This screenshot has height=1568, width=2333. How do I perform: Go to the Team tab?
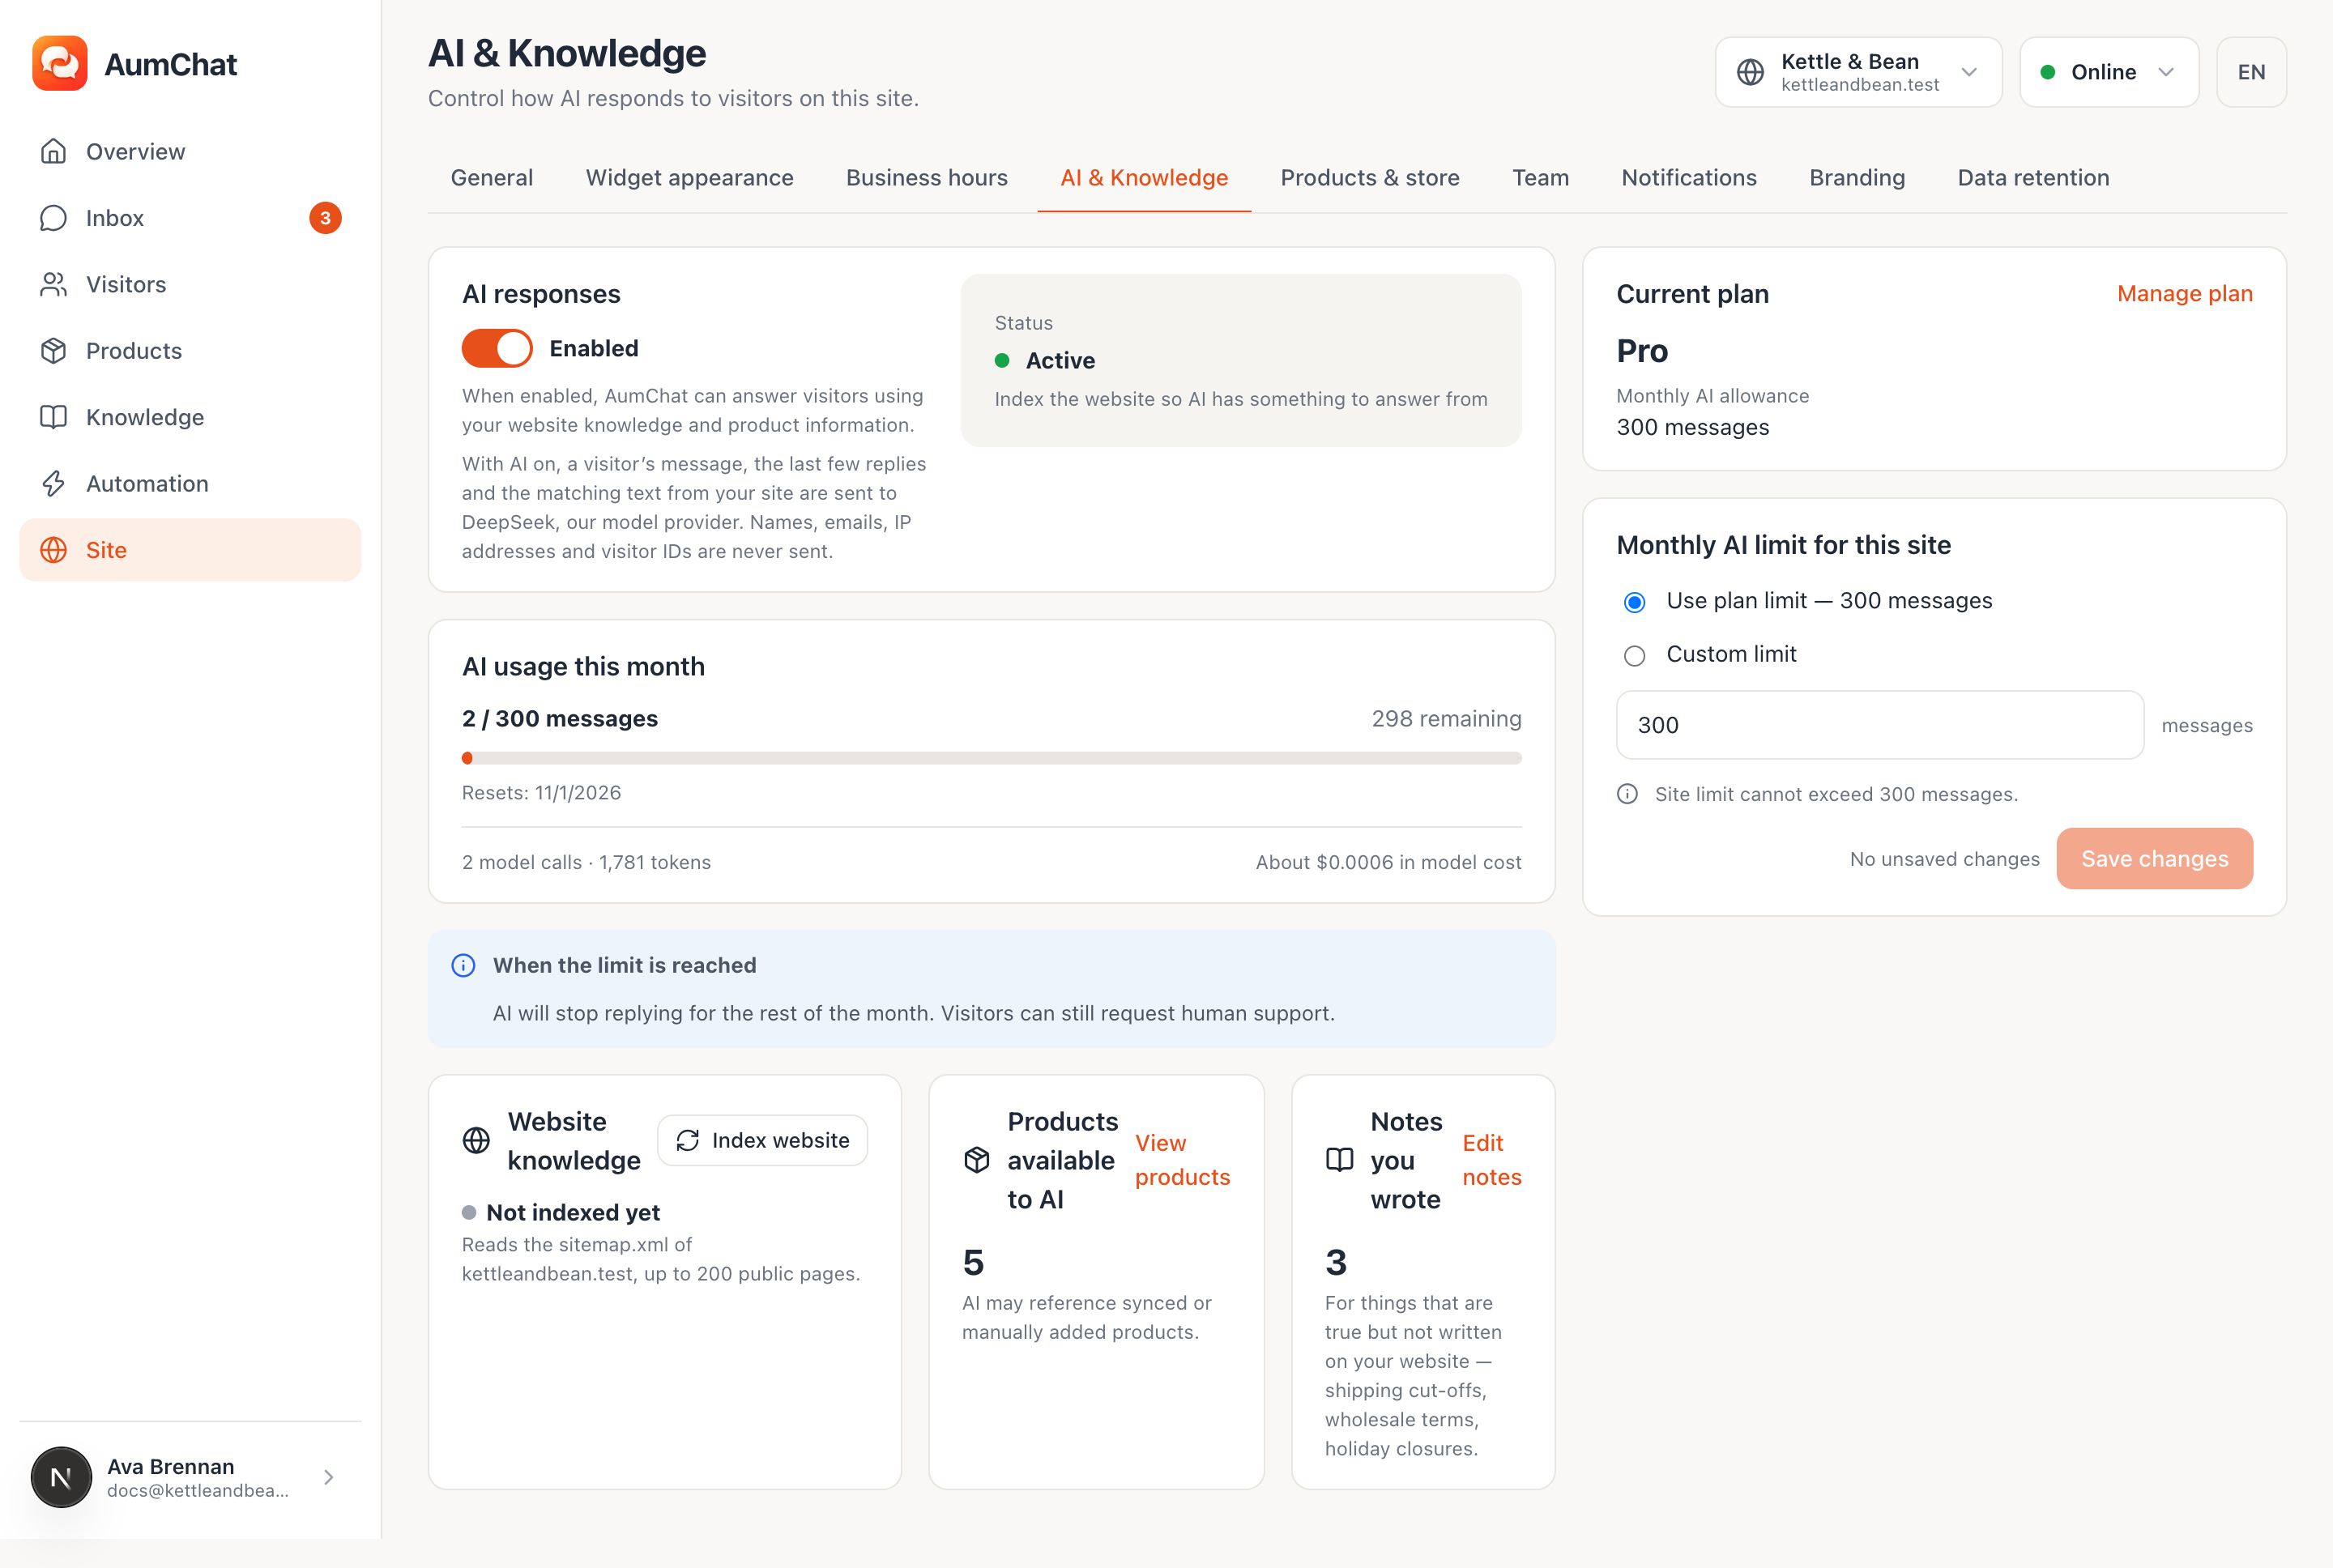(x=1540, y=178)
